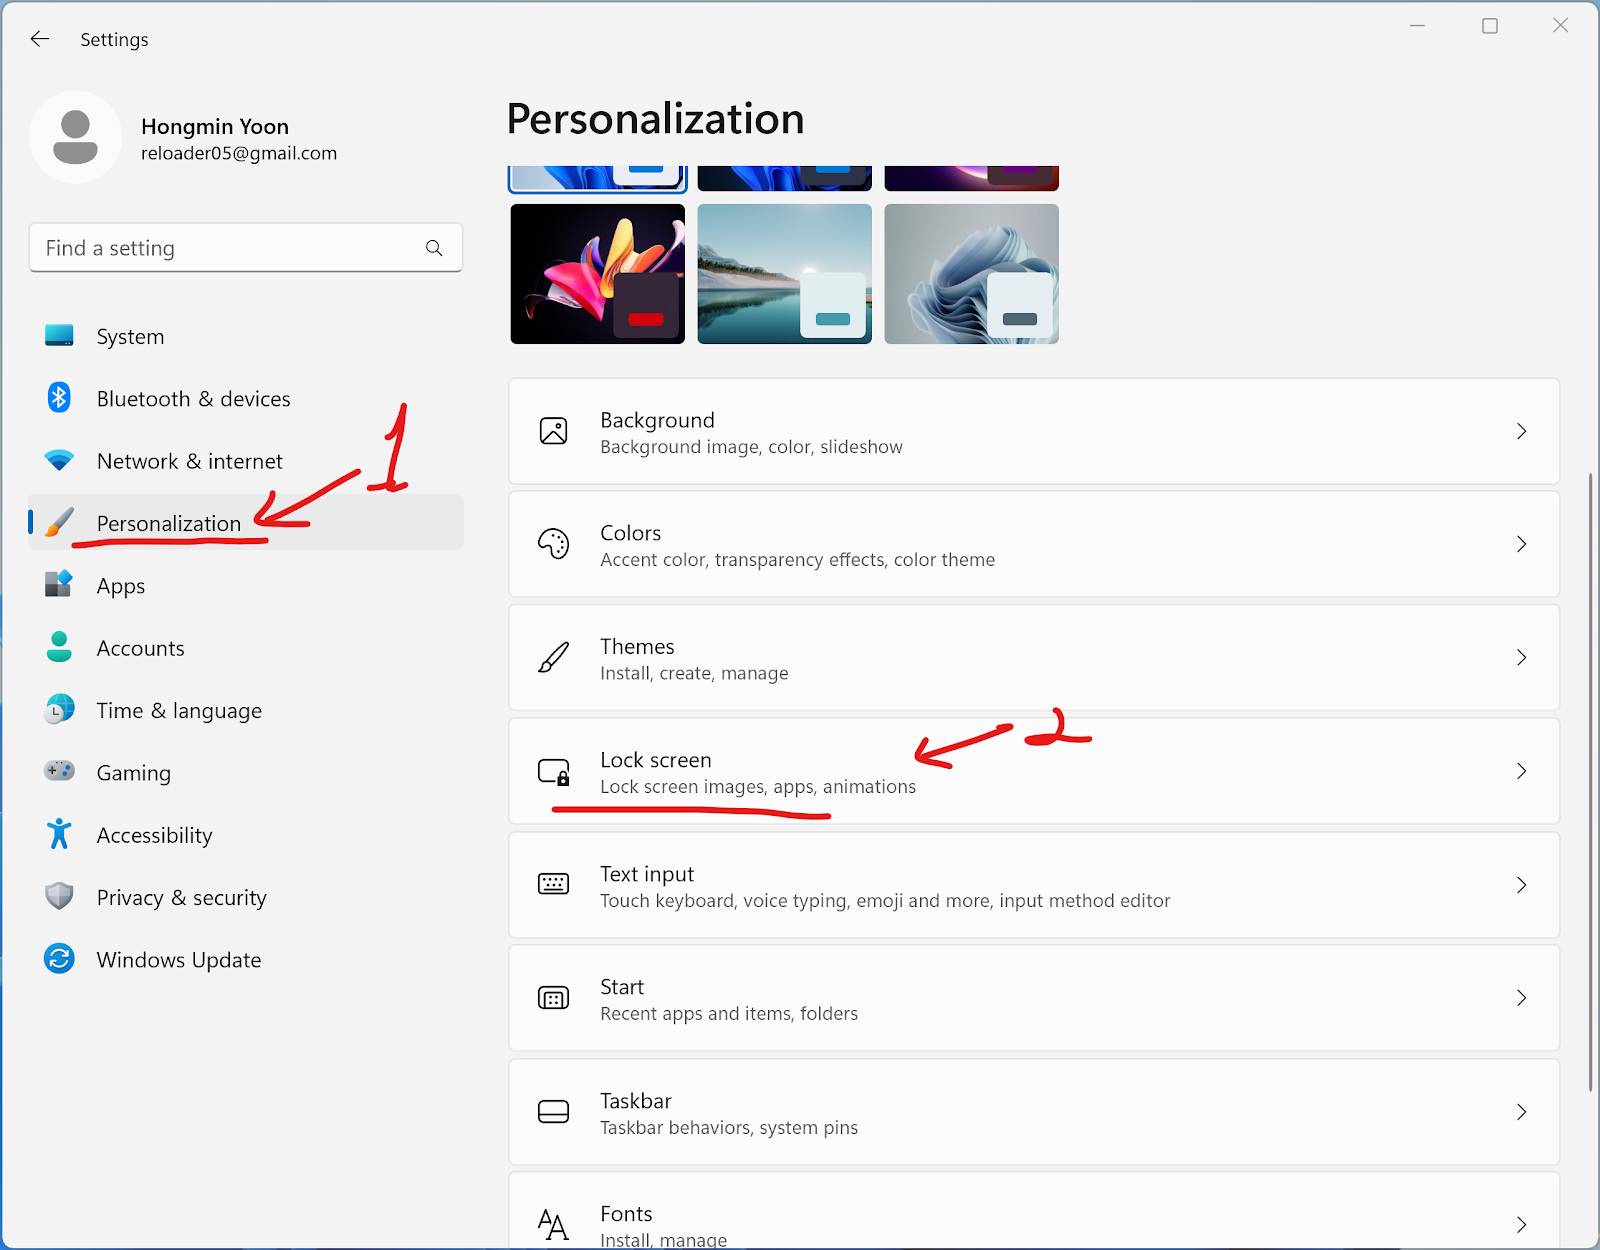
Task: Click the Themes brush icon
Action: pyautogui.click(x=553, y=658)
